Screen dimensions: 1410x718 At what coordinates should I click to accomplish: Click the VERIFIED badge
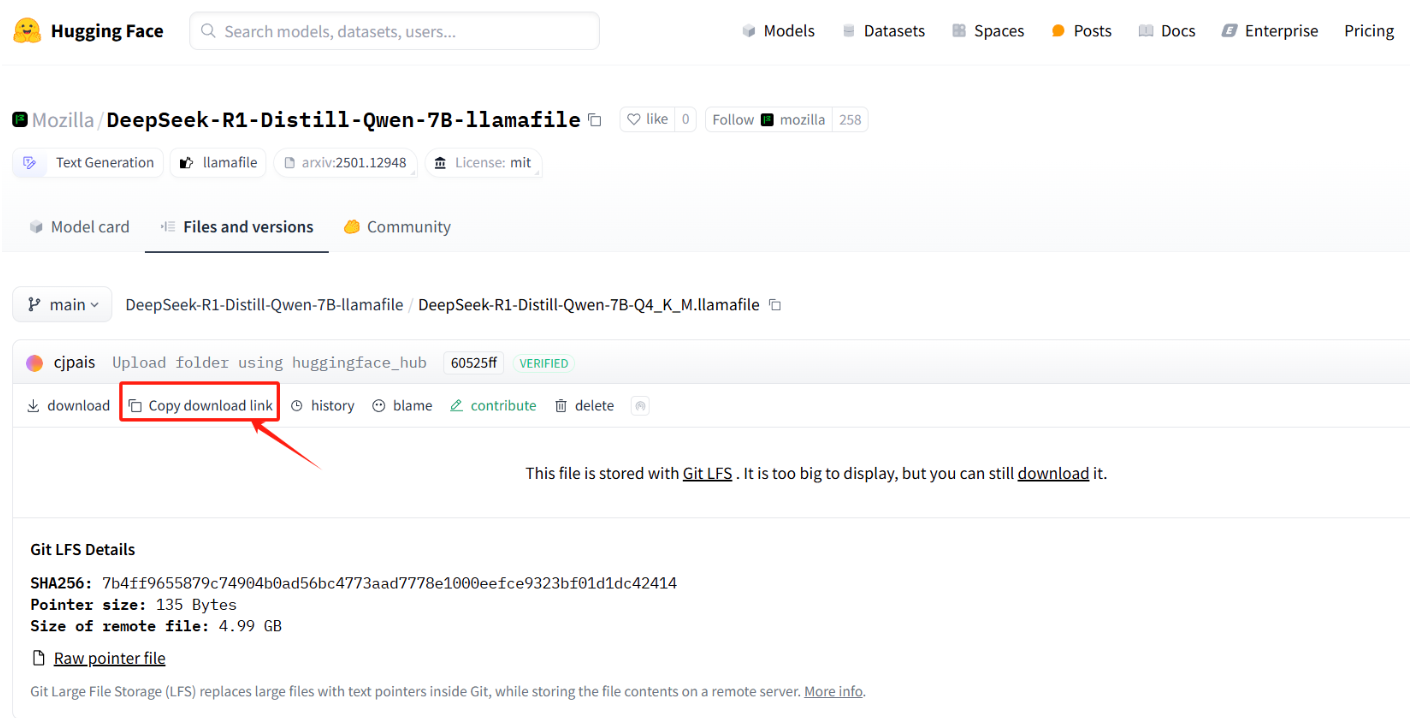click(x=544, y=363)
